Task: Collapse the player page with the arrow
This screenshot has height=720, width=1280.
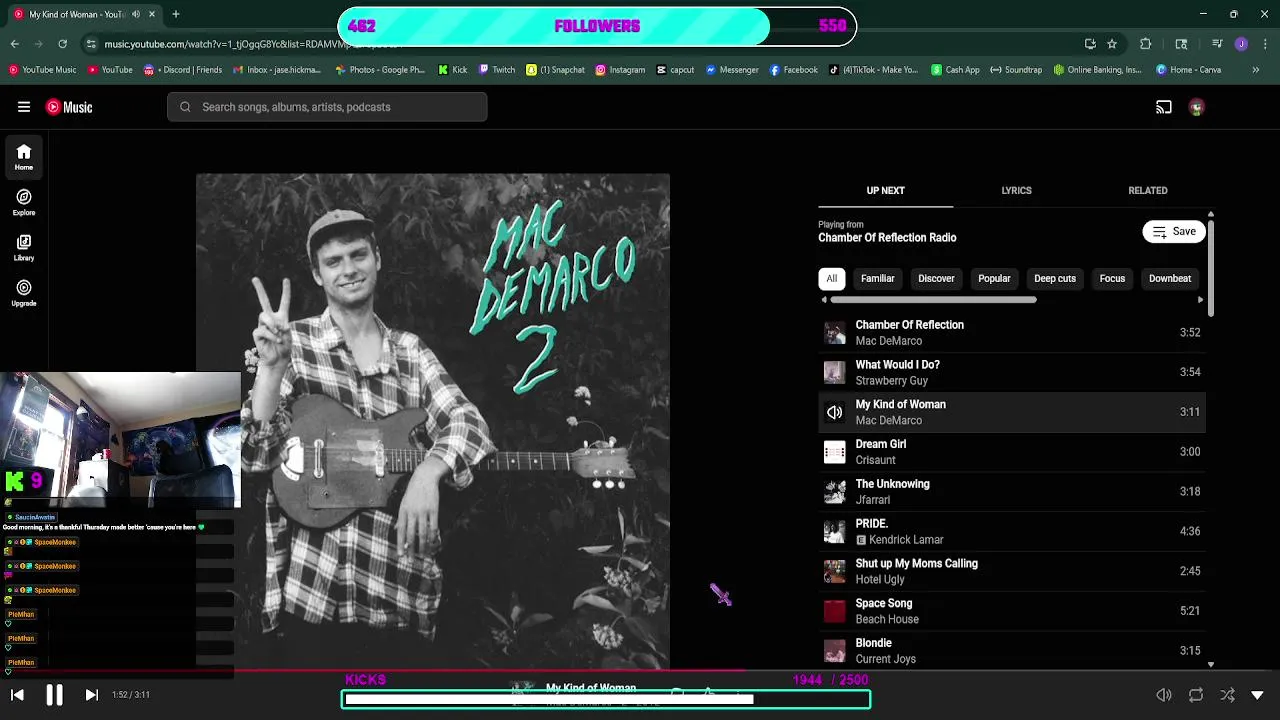Action: coord(1258,695)
